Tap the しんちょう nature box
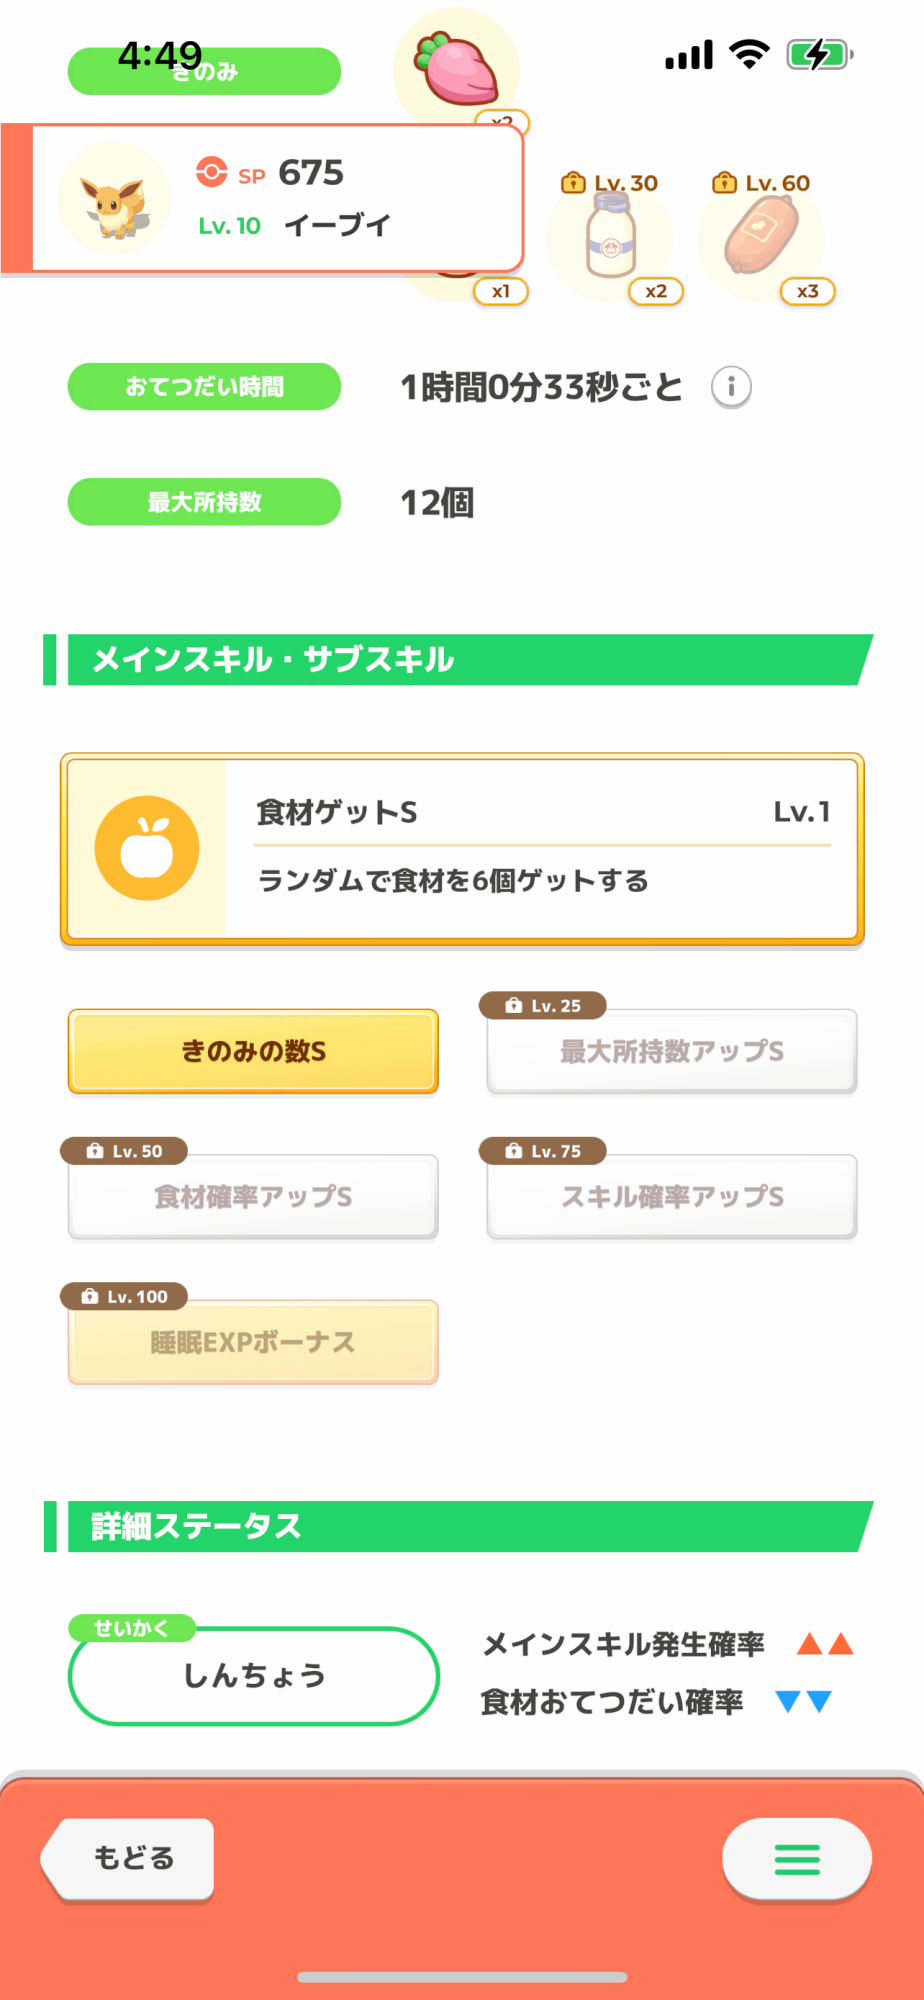Screen dimensions: 924x2000 253,1676
